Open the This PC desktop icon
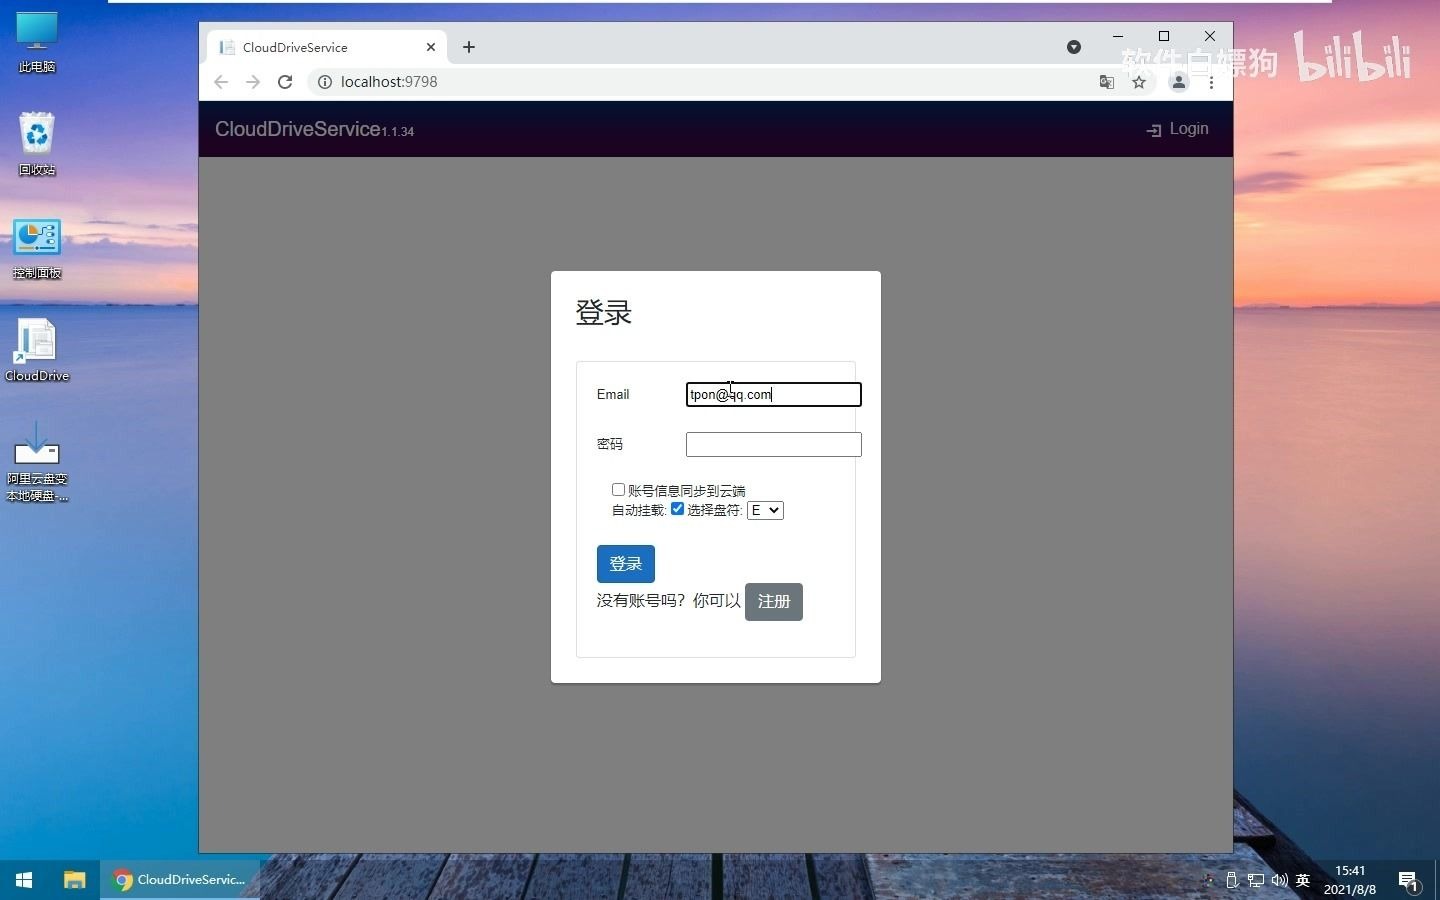Screen dimensions: 1440x900 pos(37,42)
